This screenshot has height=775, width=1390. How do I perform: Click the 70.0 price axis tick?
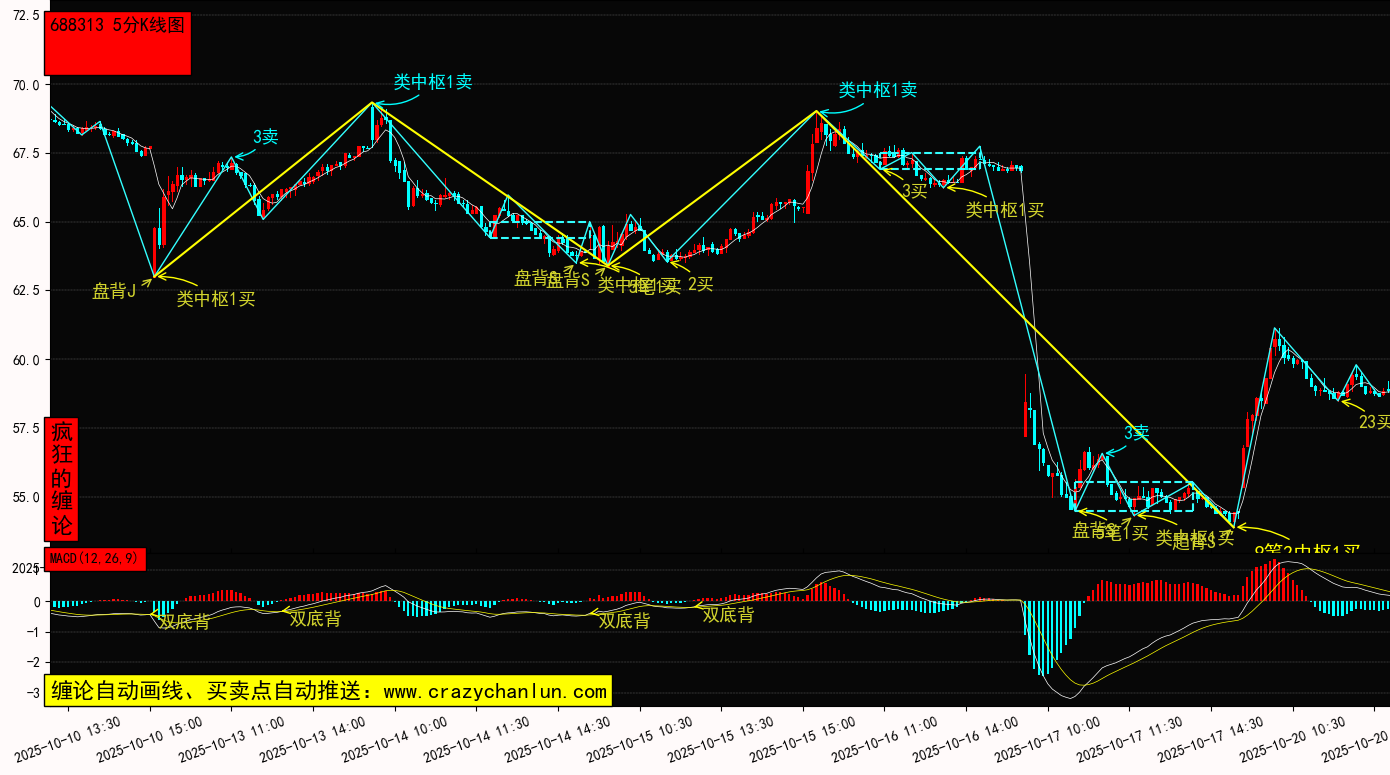[x=25, y=85]
